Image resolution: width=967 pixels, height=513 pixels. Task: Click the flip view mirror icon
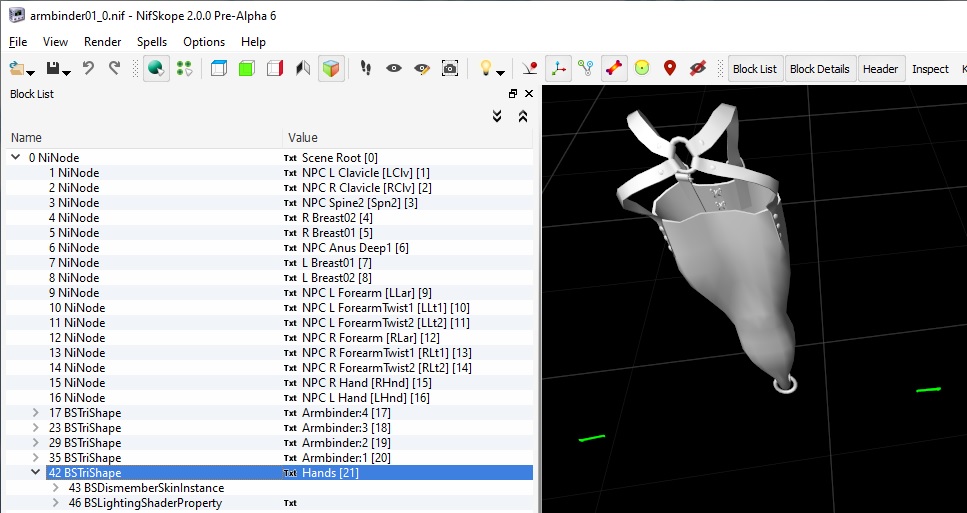point(303,68)
